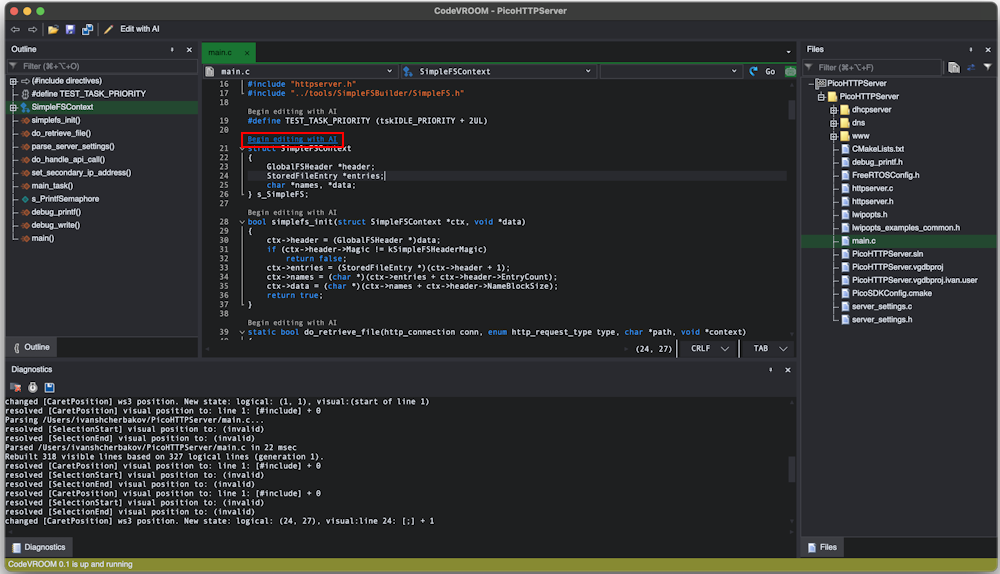Image resolution: width=1000 pixels, height=574 pixels.
Task: Expand the dhcpserver folder
Action: (x=832, y=110)
